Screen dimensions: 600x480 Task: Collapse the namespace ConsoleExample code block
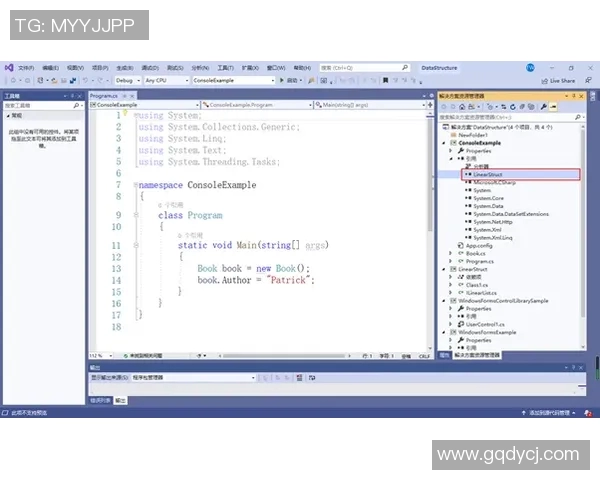click(135, 185)
